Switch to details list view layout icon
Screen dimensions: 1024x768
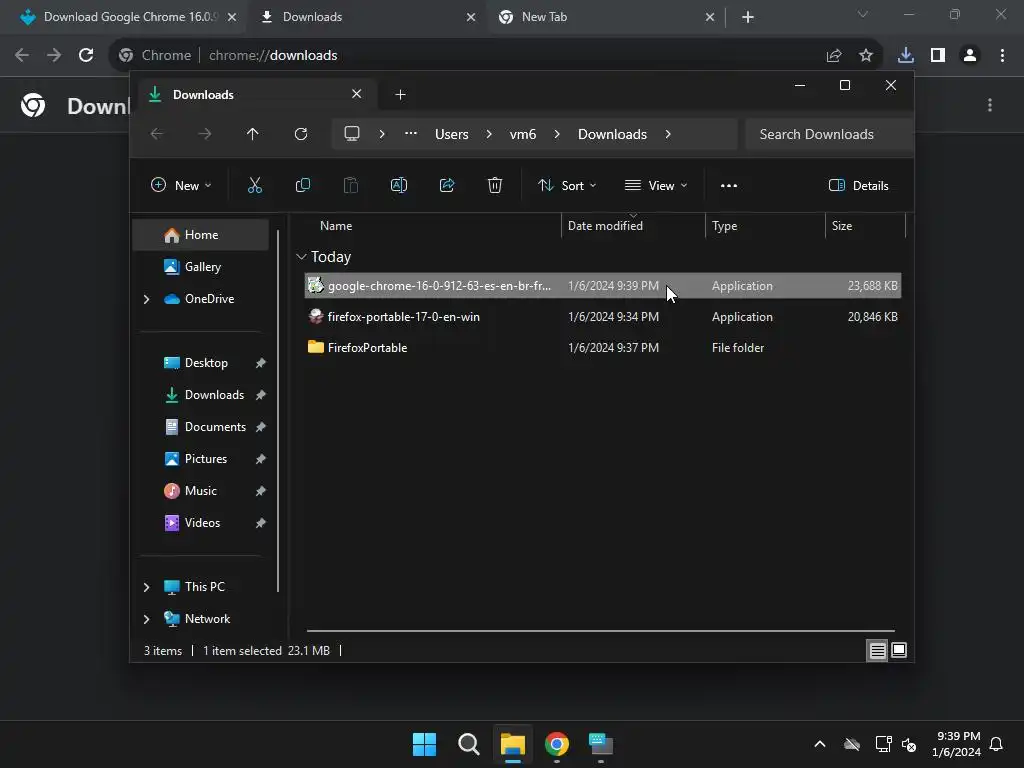click(877, 650)
